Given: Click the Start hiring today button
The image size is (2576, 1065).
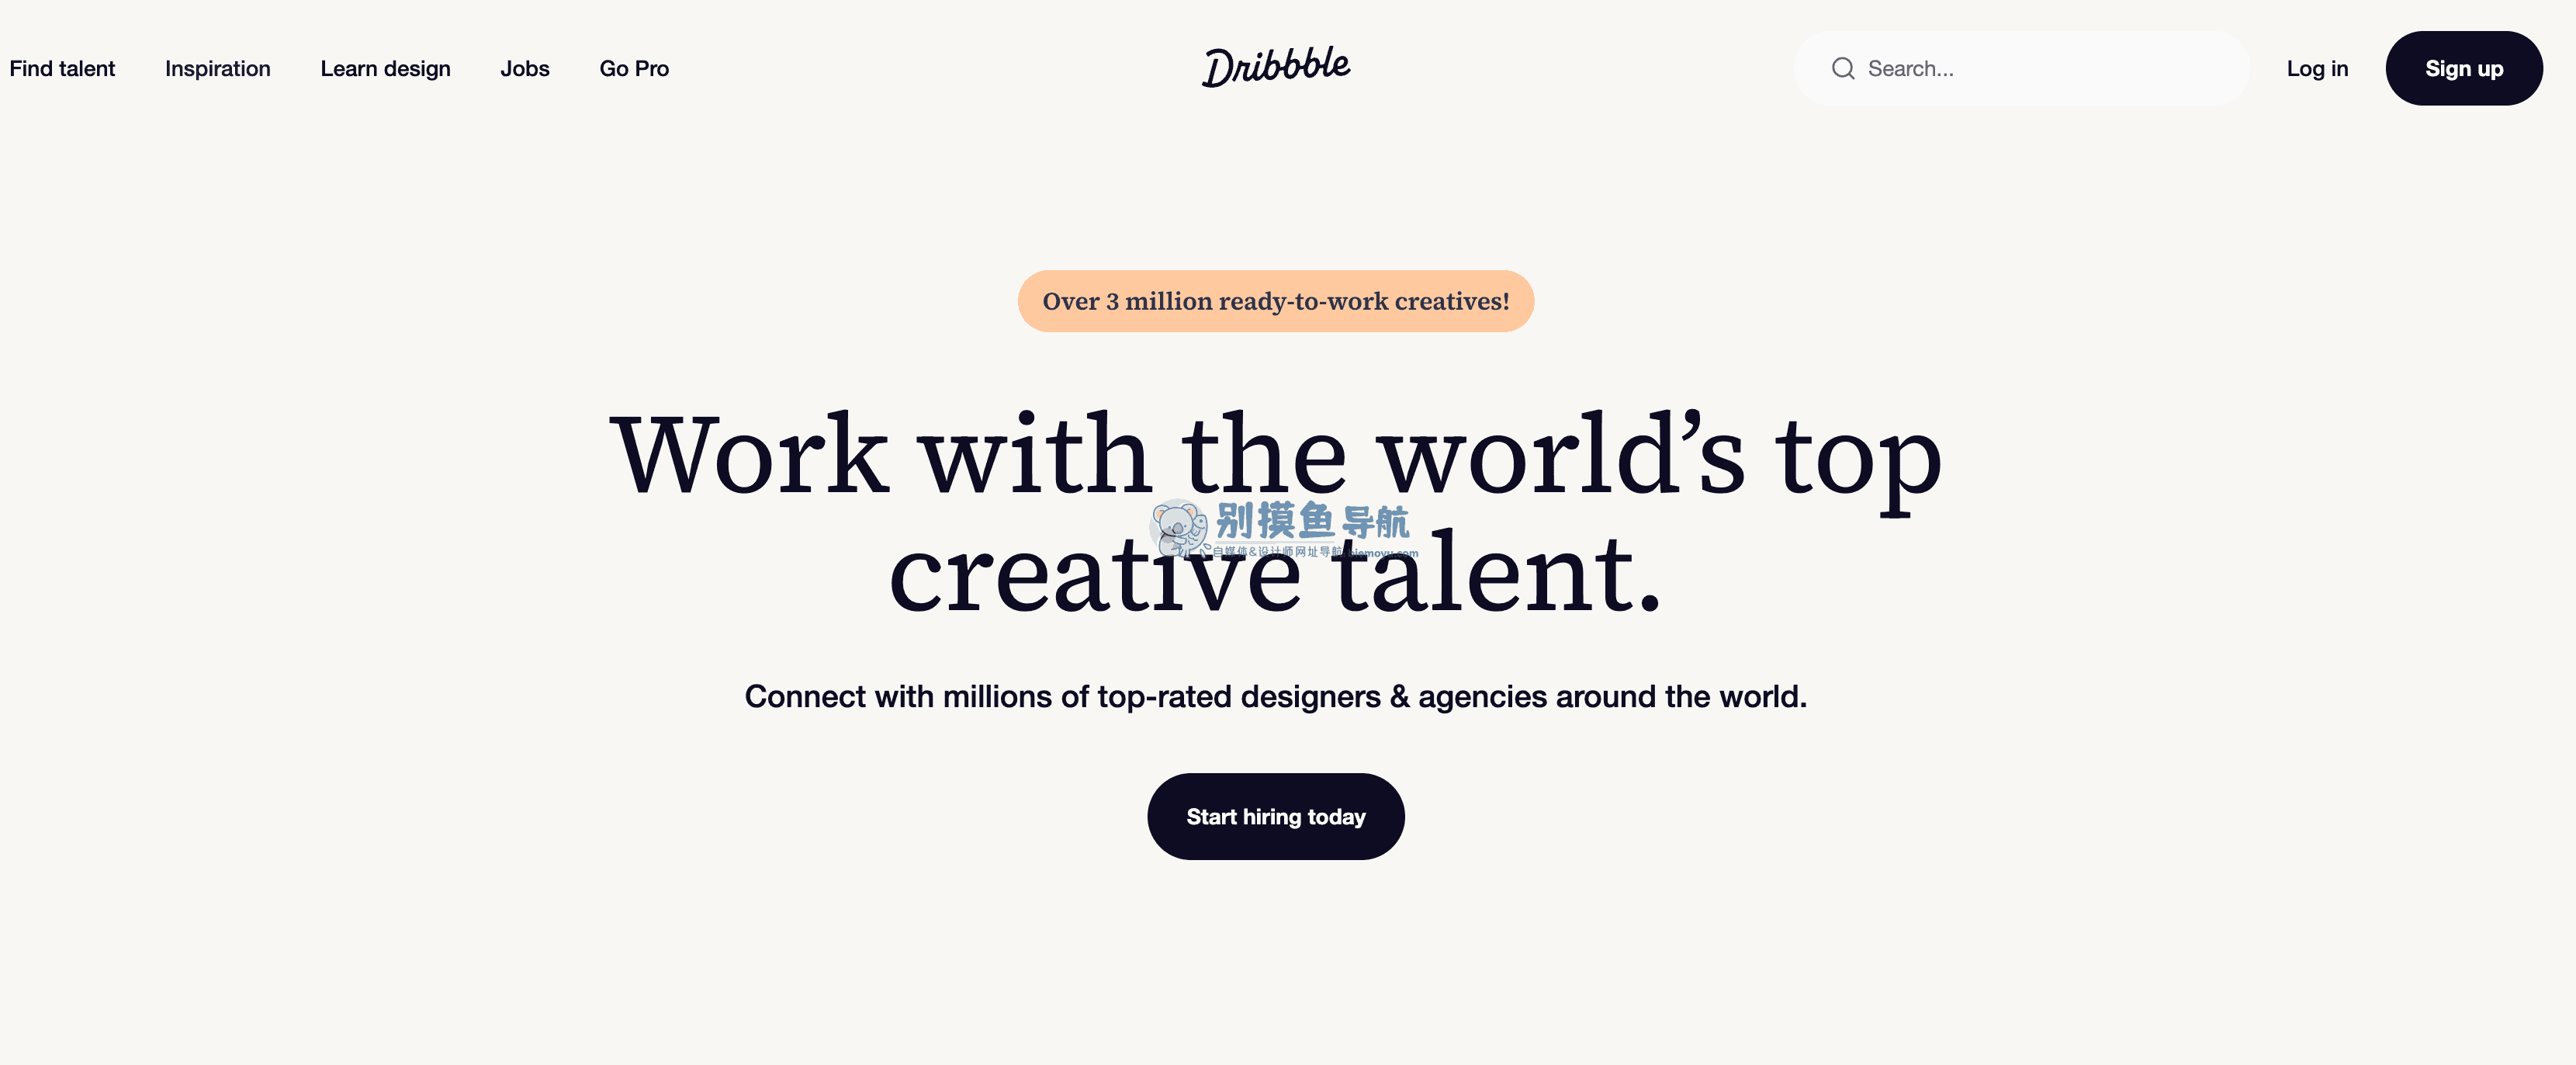Looking at the screenshot, I should [x=1276, y=815].
